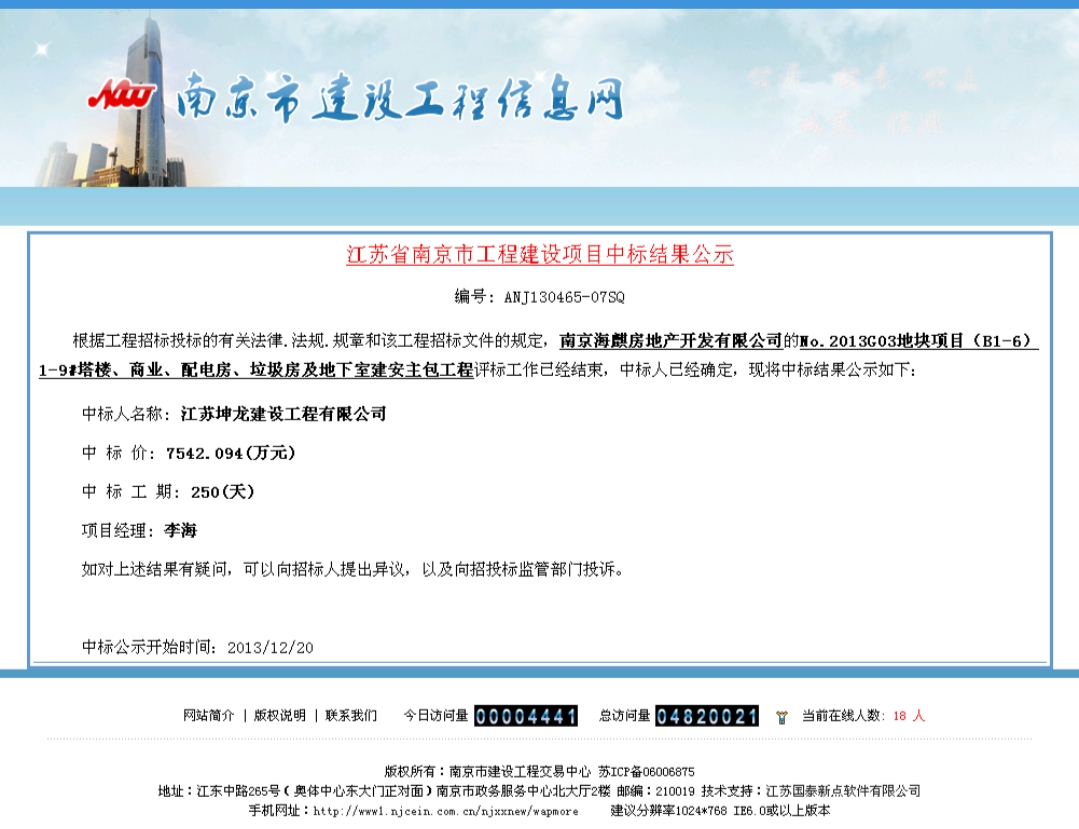Click the total visits counter 04820021
1079x829 pixels.
point(707,716)
